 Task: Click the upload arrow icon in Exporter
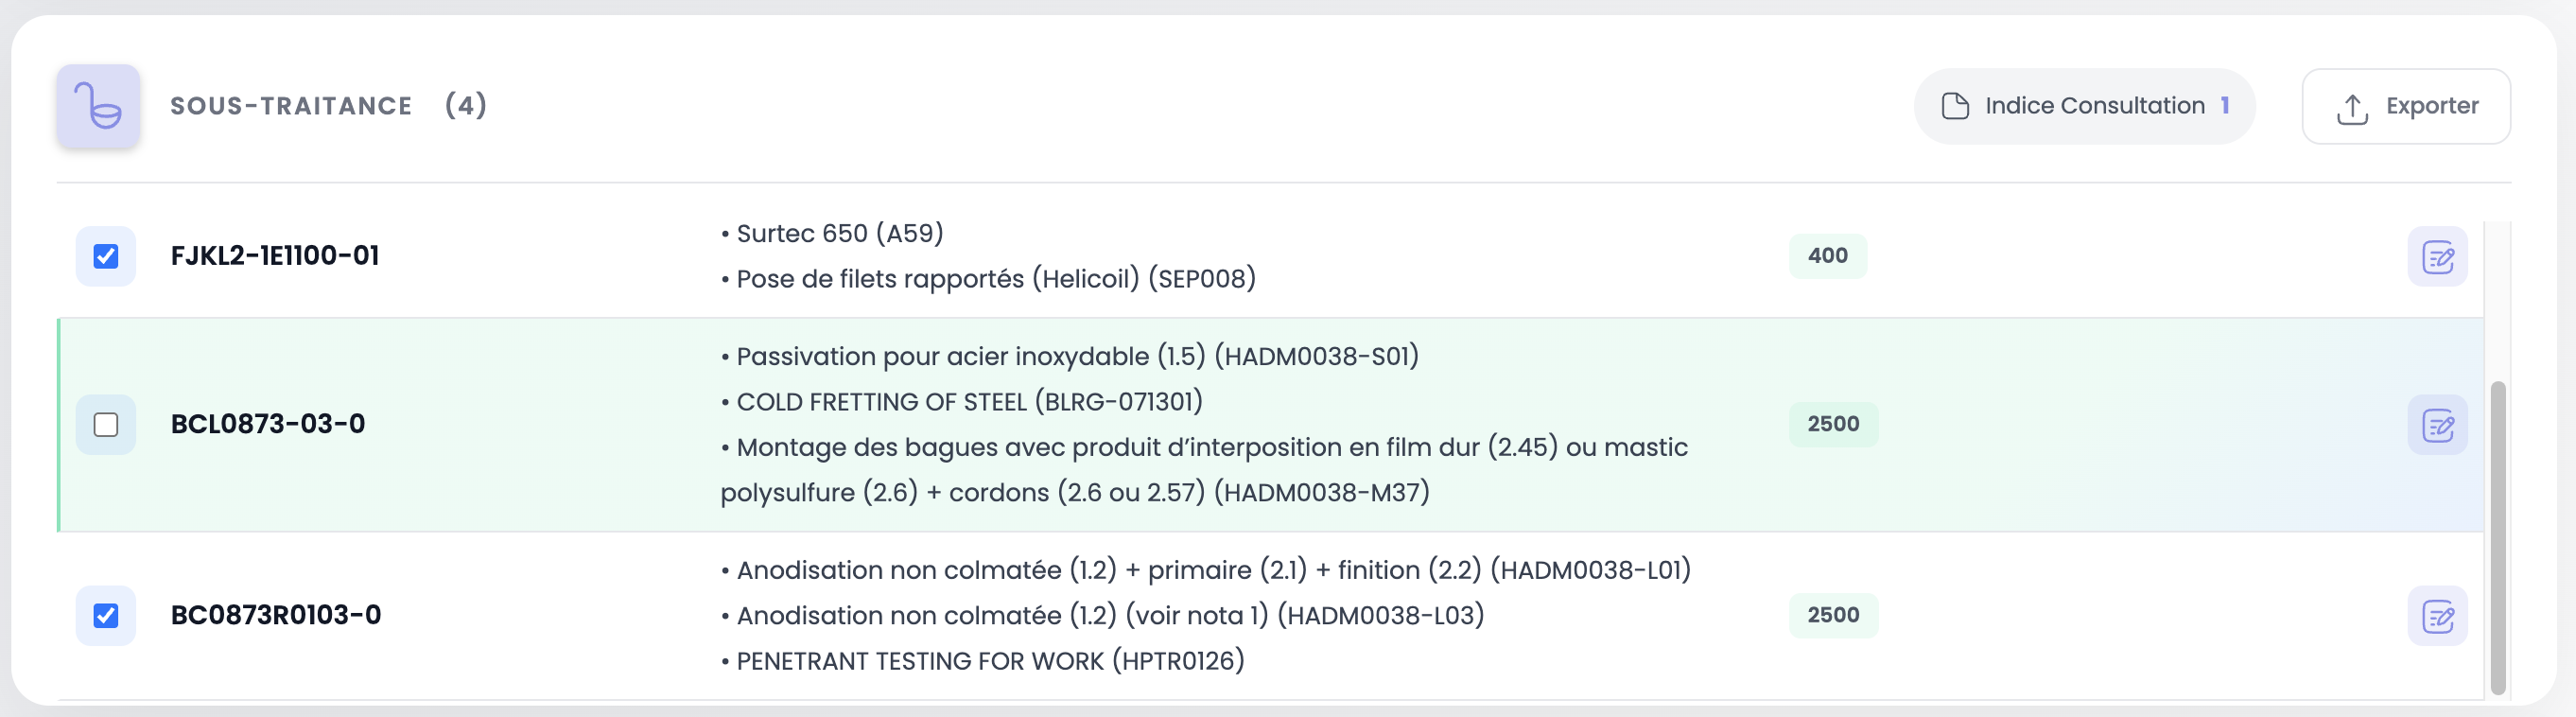(x=2352, y=108)
